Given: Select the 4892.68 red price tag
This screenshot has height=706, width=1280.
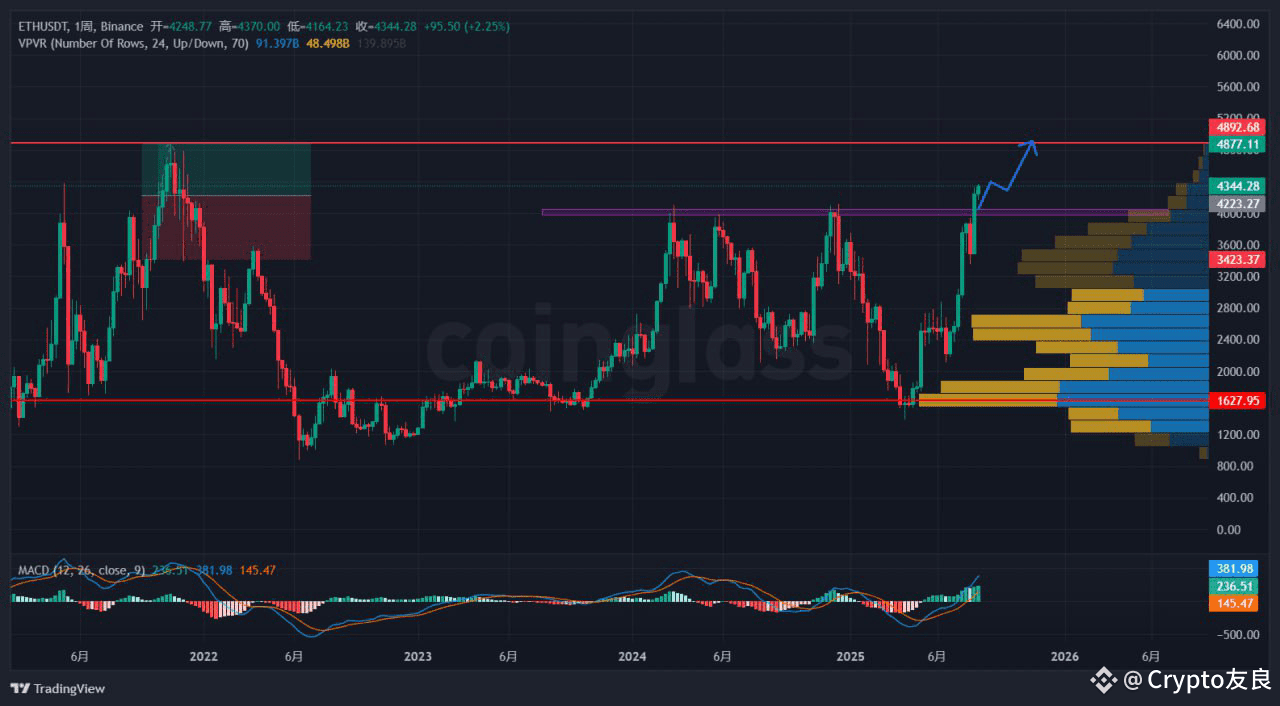Looking at the screenshot, I should point(1239,128).
